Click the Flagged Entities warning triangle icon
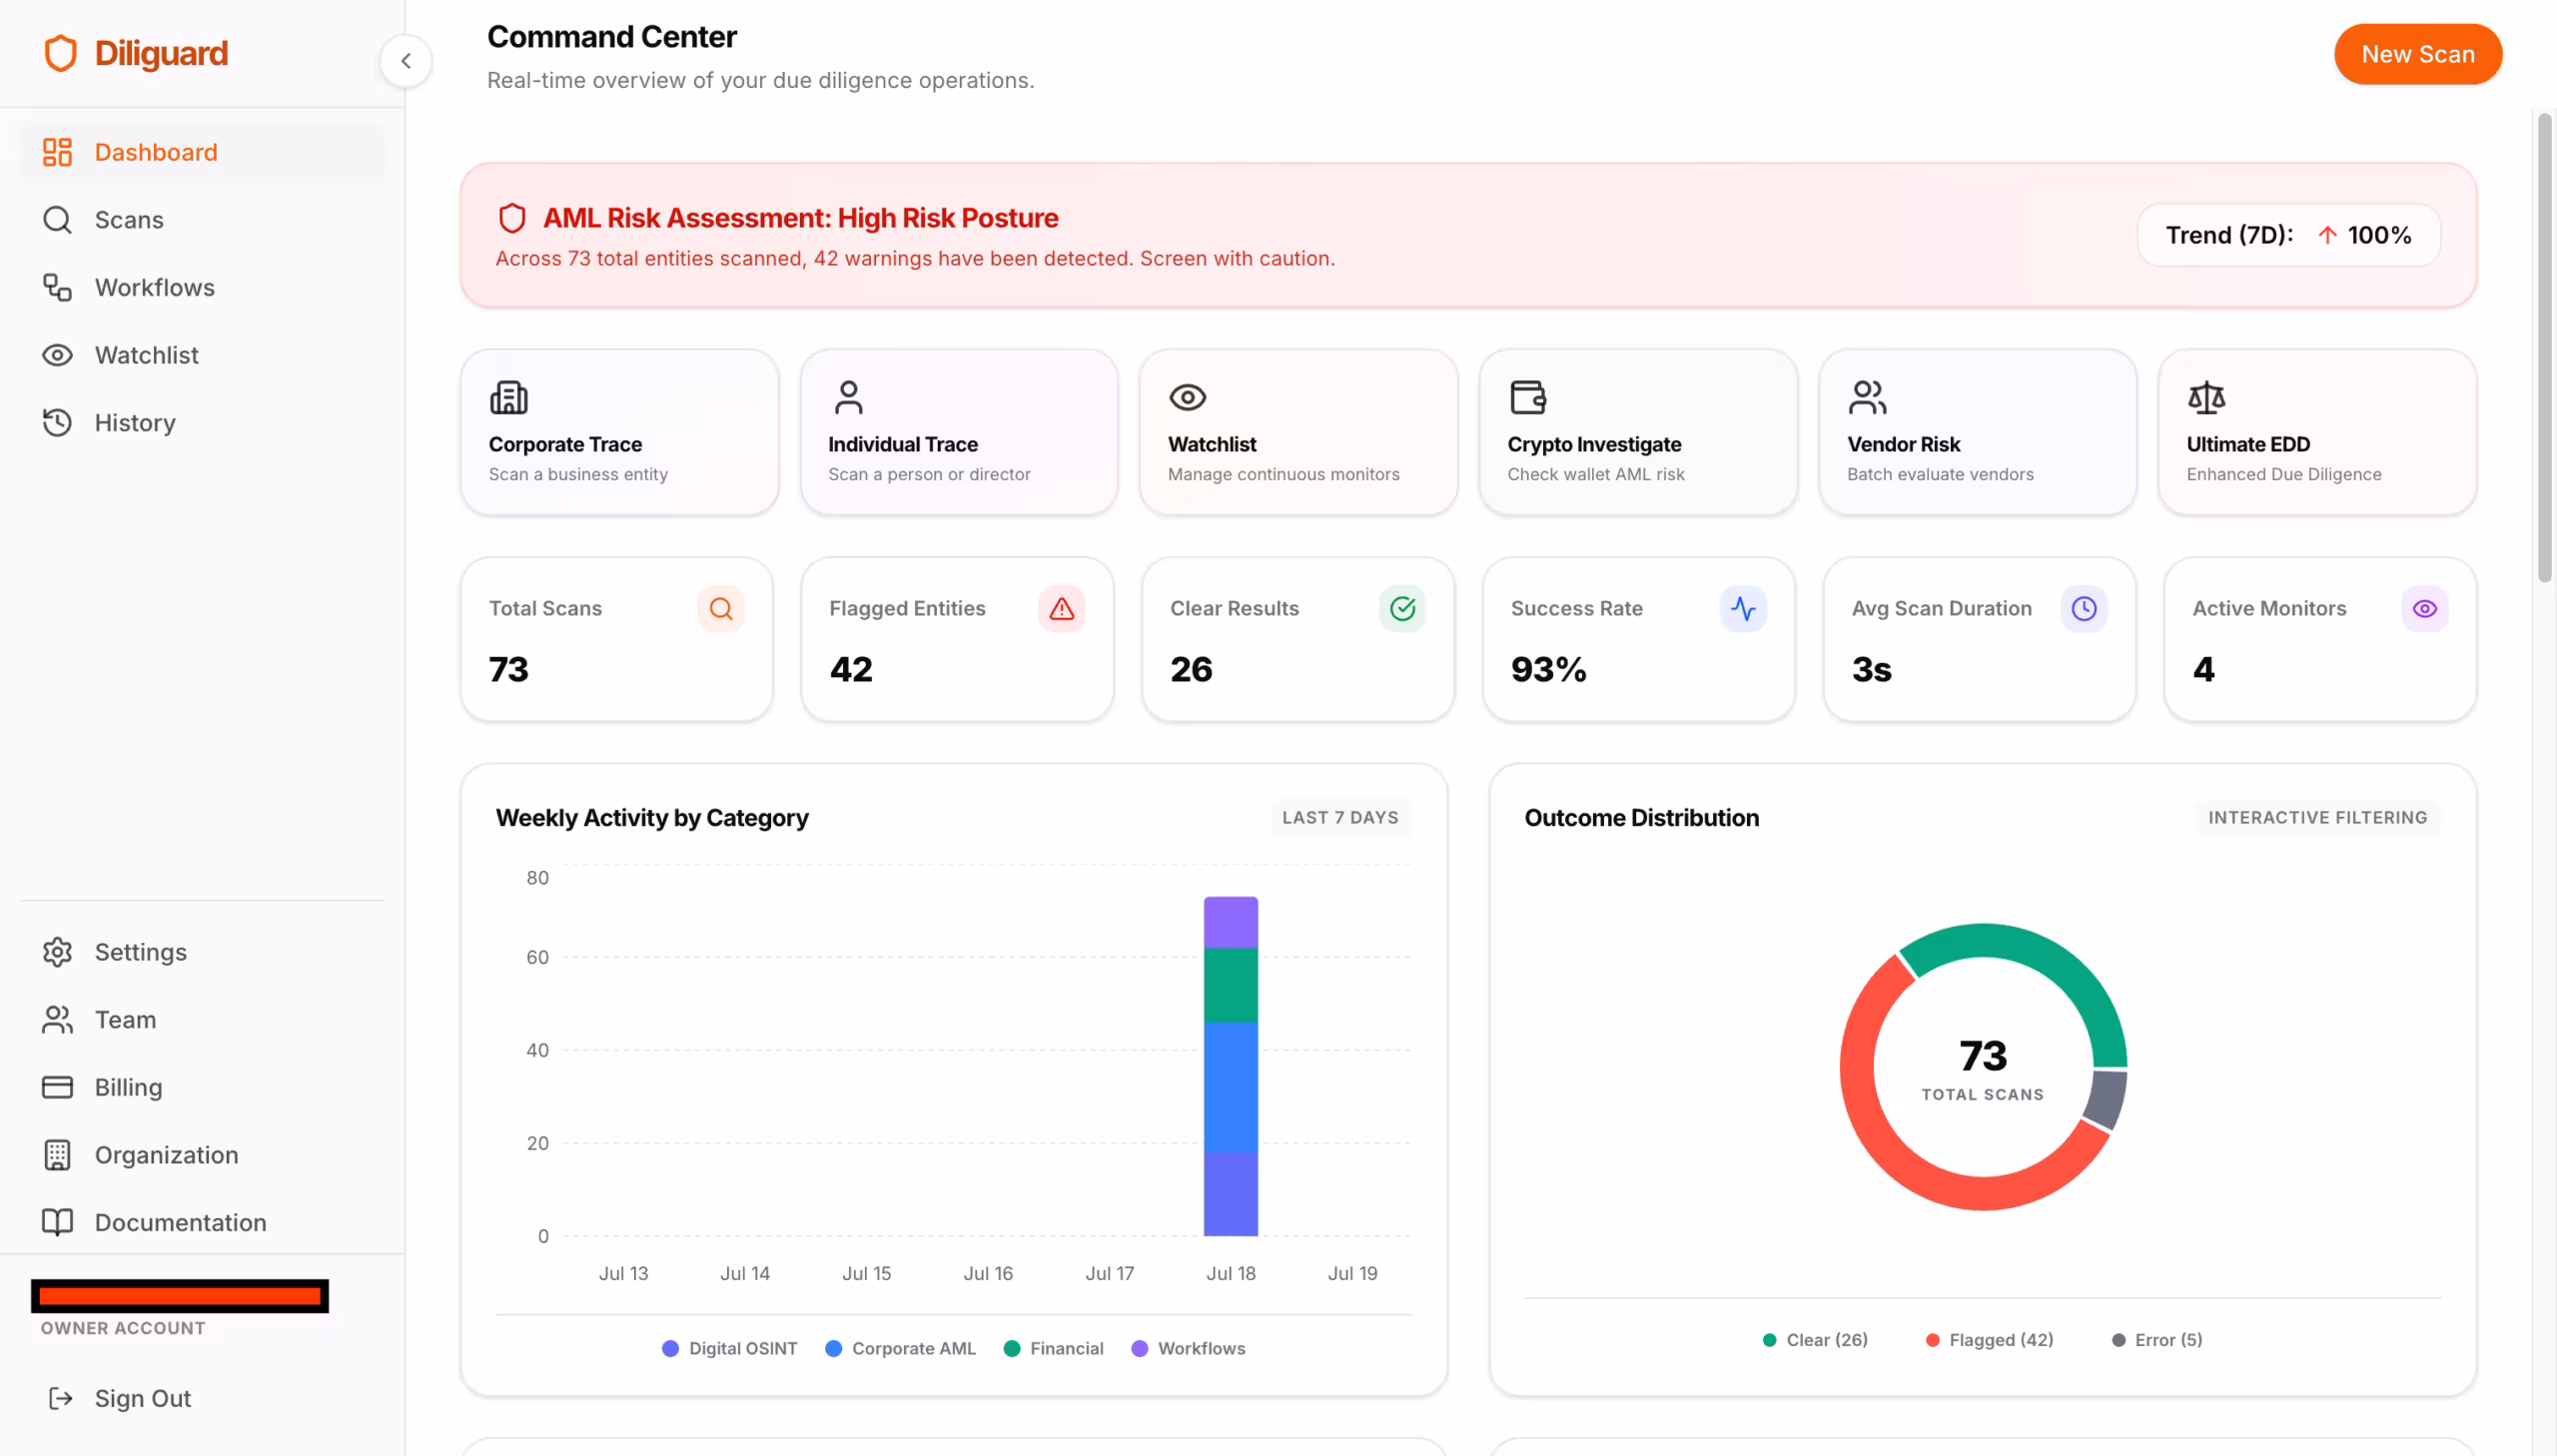The height and width of the screenshot is (1456, 2557). click(1061, 608)
